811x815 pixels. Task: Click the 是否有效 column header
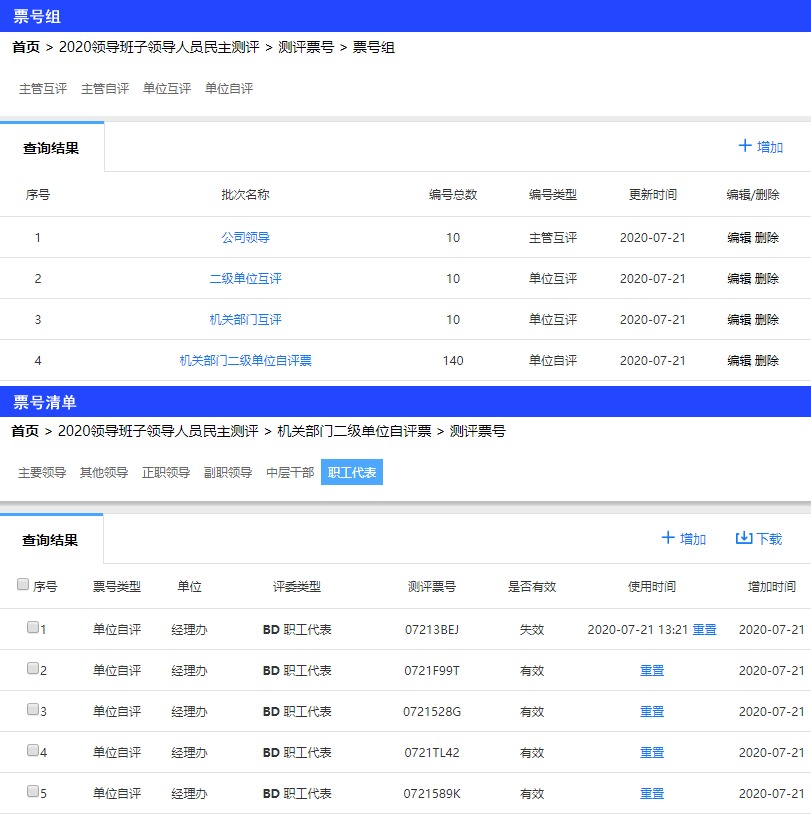coord(532,587)
